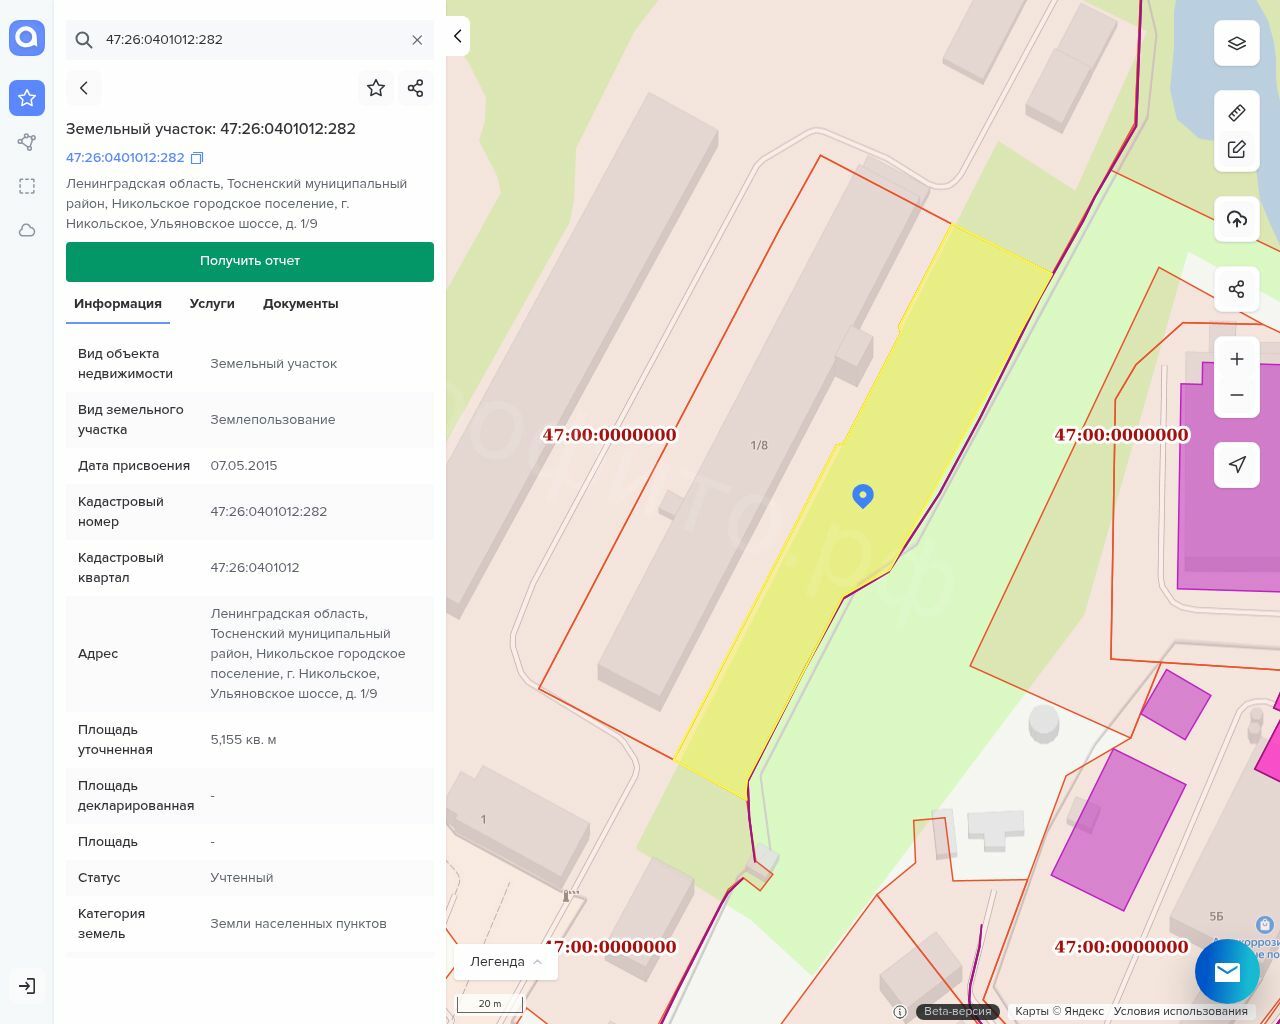Clear the search field with X
1280x1024 pixels.
[x=417, y=40]
